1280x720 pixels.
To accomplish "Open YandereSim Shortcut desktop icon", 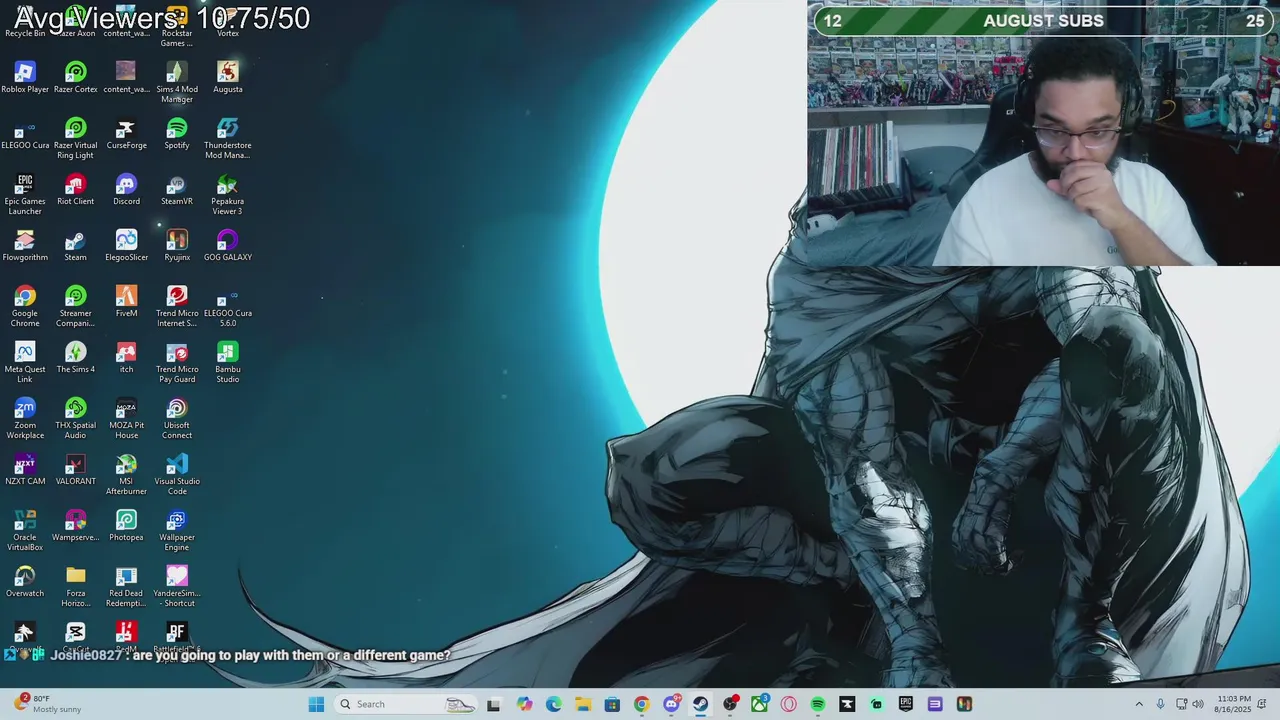I will [x=177, y=586].
